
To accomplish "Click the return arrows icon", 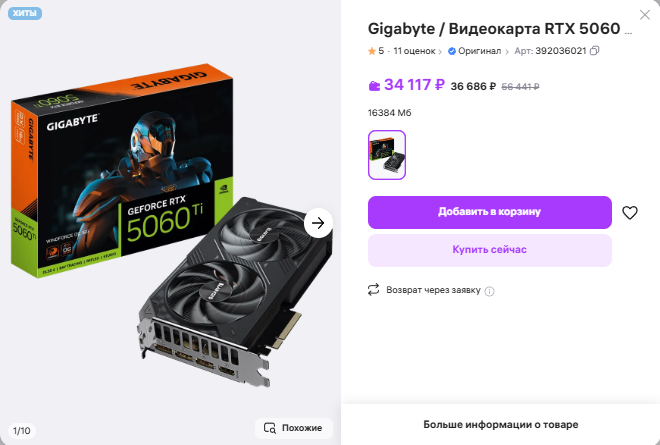I will [373, 290].
